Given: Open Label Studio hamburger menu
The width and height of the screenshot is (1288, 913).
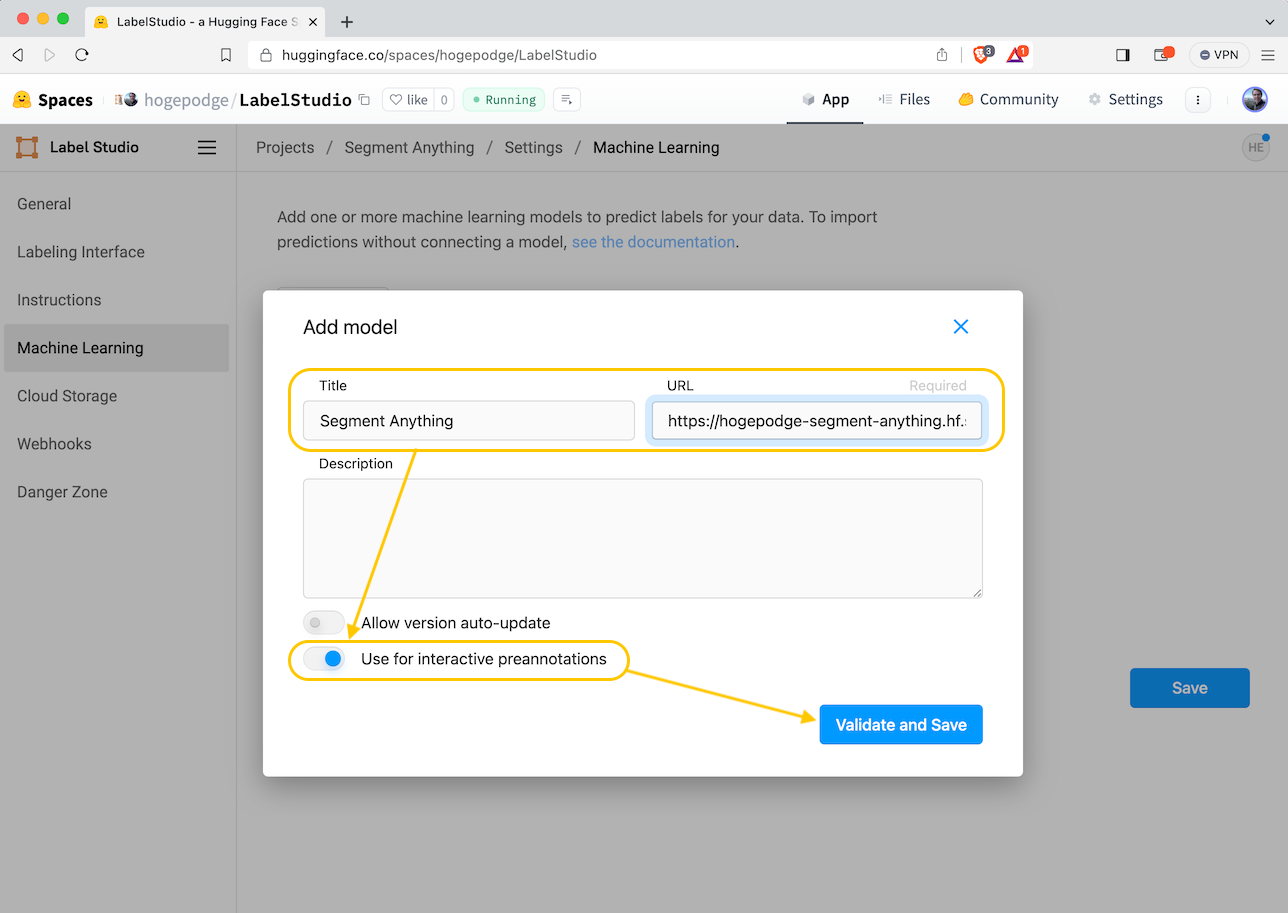Looking at the screenshot, I should point(207,148).
